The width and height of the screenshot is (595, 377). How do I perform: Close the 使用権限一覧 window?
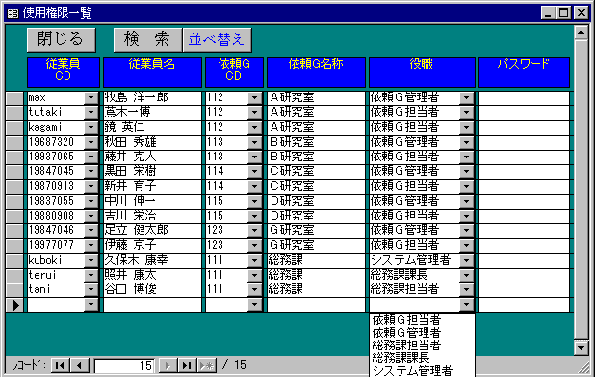pos(581,13)
